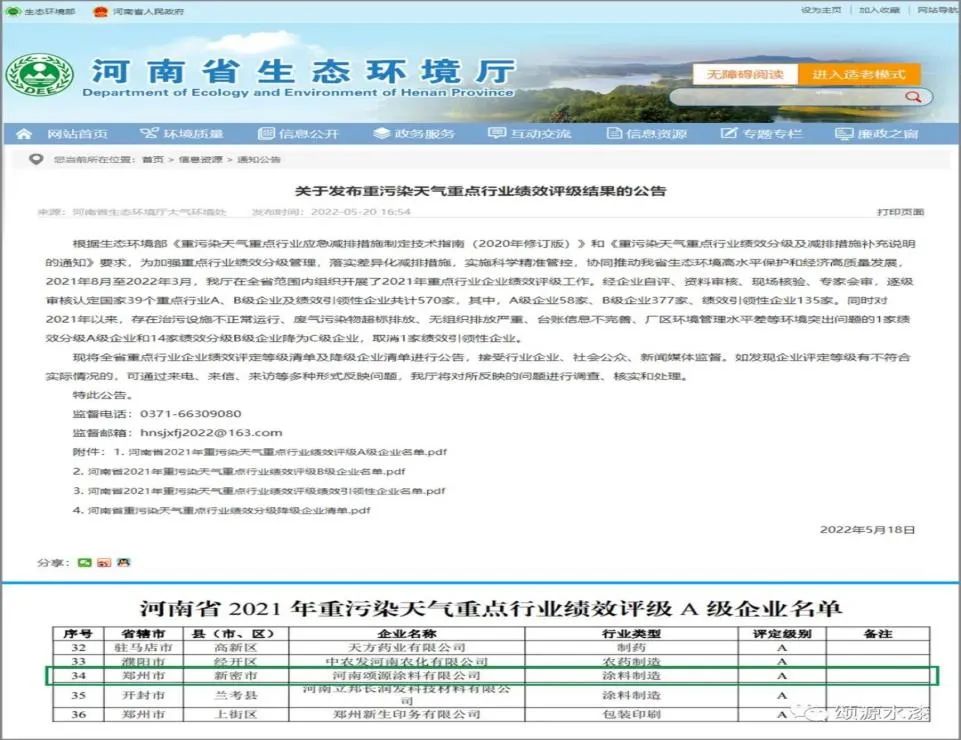Click 首页 in the breadcrumb
This screenshot has height=740, width=961.
[x=153, y=159]
